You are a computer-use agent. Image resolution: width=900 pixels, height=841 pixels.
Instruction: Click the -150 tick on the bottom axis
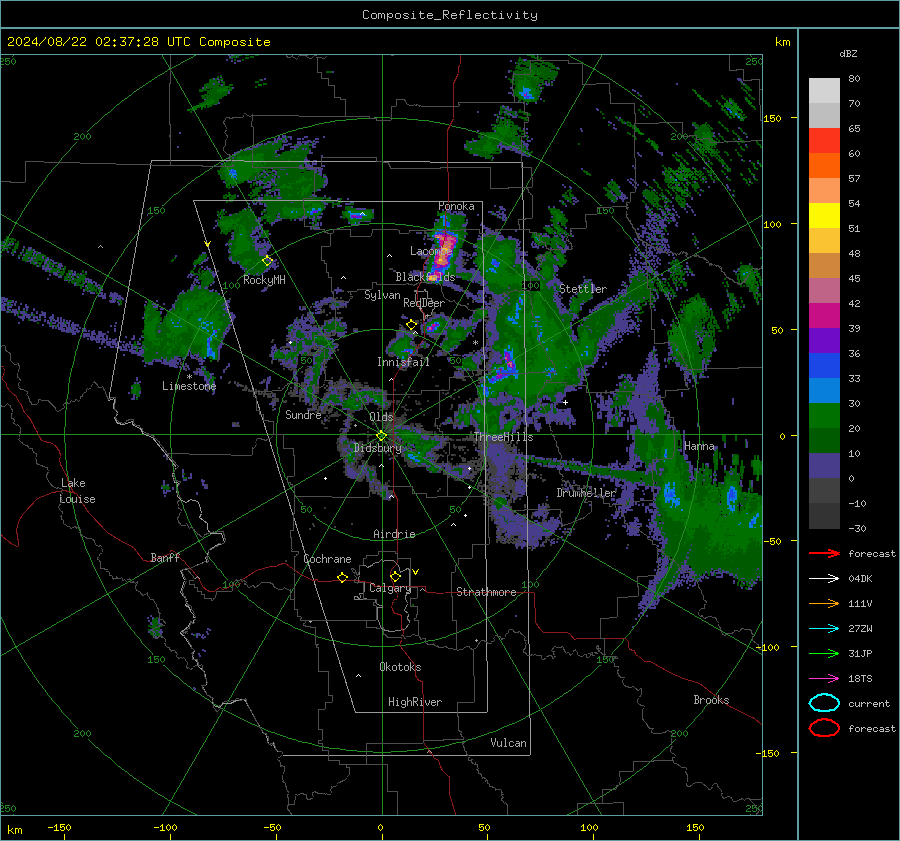click(x=59, y=827)
